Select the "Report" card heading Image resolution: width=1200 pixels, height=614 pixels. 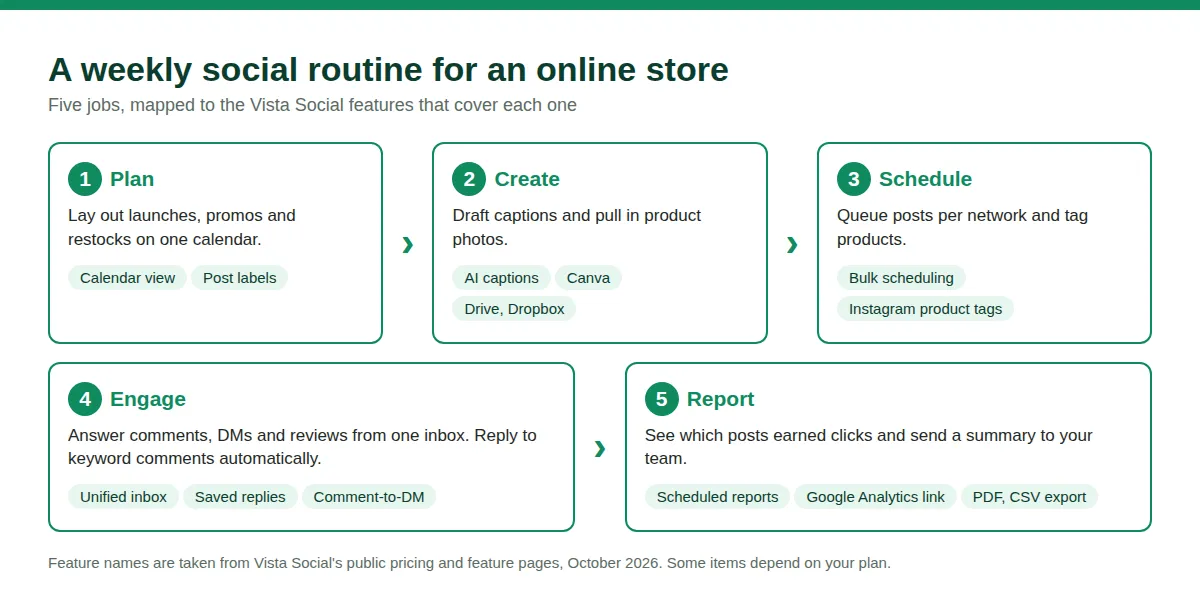(720, 399)
